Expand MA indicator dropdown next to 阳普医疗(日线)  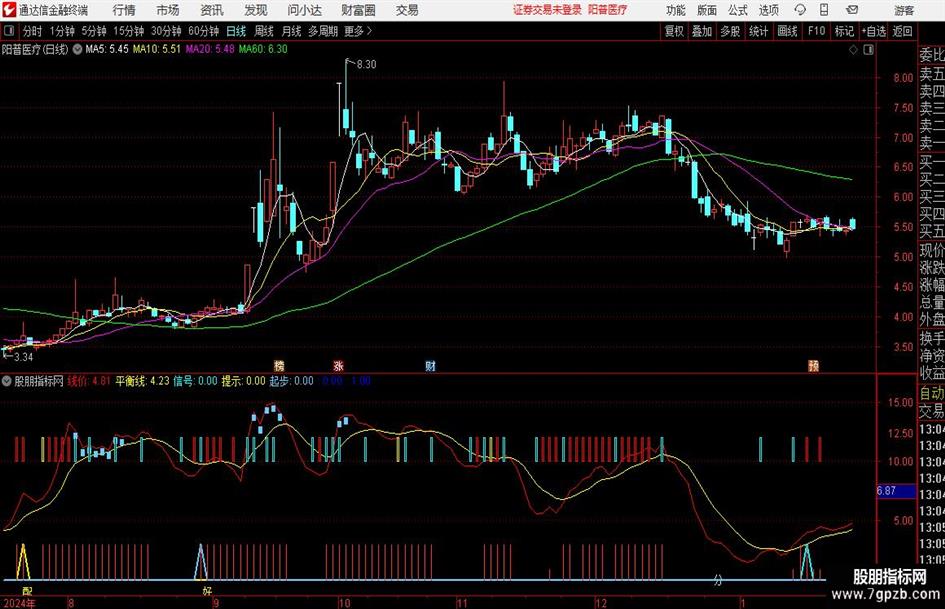click(77, 49)
